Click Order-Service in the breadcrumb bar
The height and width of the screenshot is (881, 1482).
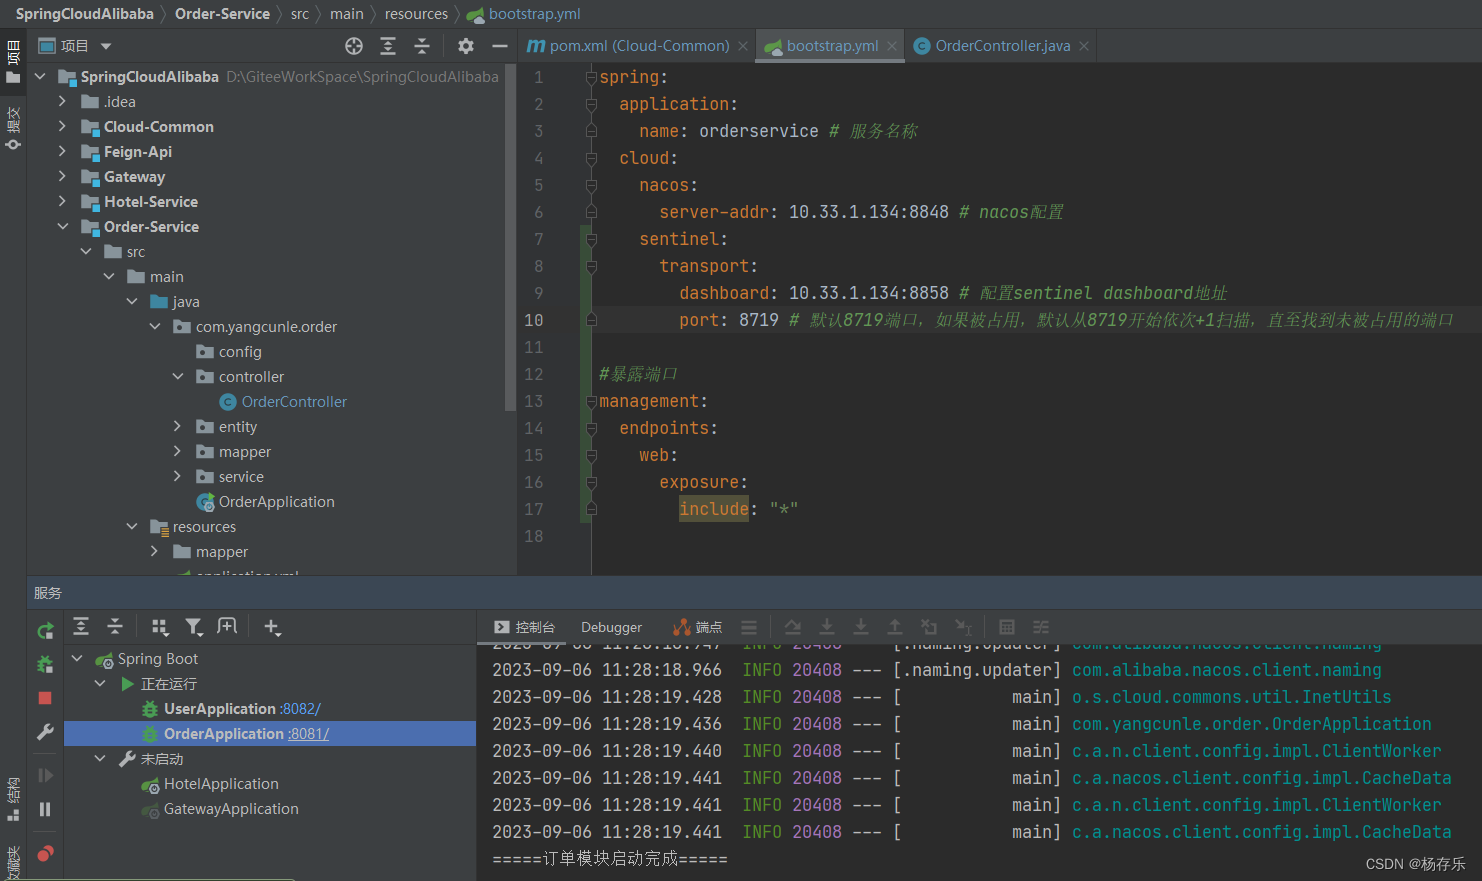[222, 14]
